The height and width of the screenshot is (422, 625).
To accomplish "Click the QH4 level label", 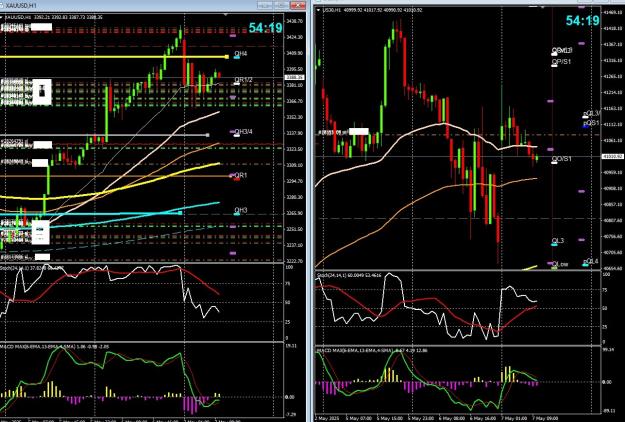I will pyautogui.click(x=241, y=53).
